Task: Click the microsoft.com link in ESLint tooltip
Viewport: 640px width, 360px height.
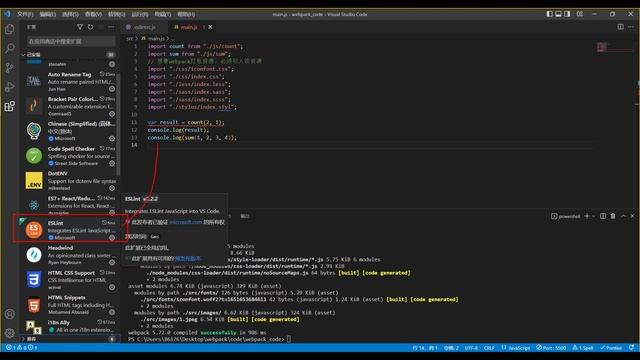Action: (x=186, y=222)
